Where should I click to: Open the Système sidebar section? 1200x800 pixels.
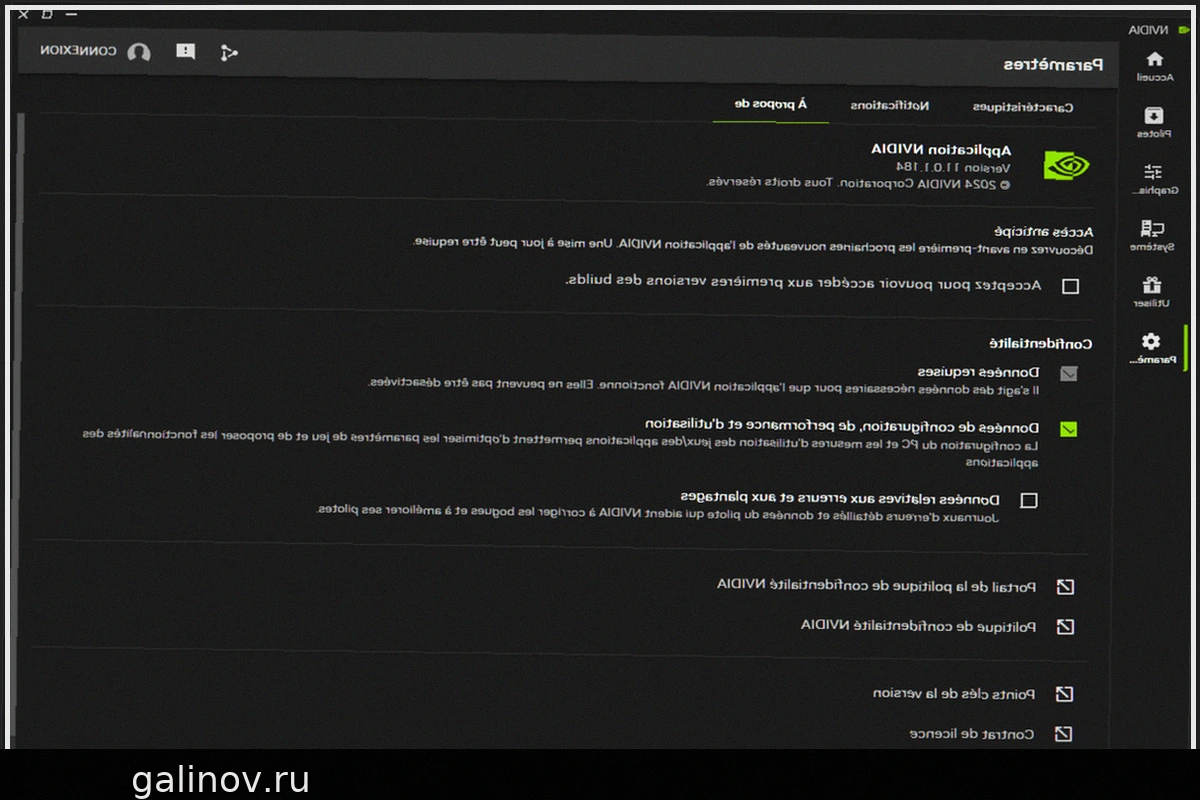point(1153,235)
